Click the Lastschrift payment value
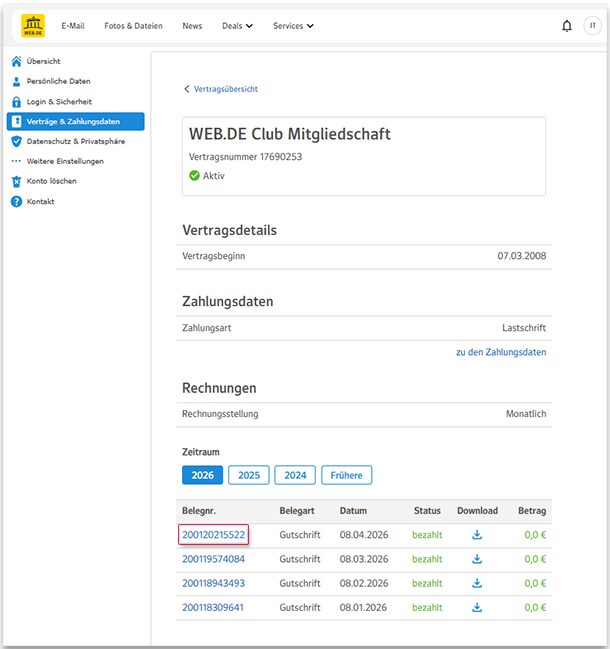610x649 pixels. 524,328
